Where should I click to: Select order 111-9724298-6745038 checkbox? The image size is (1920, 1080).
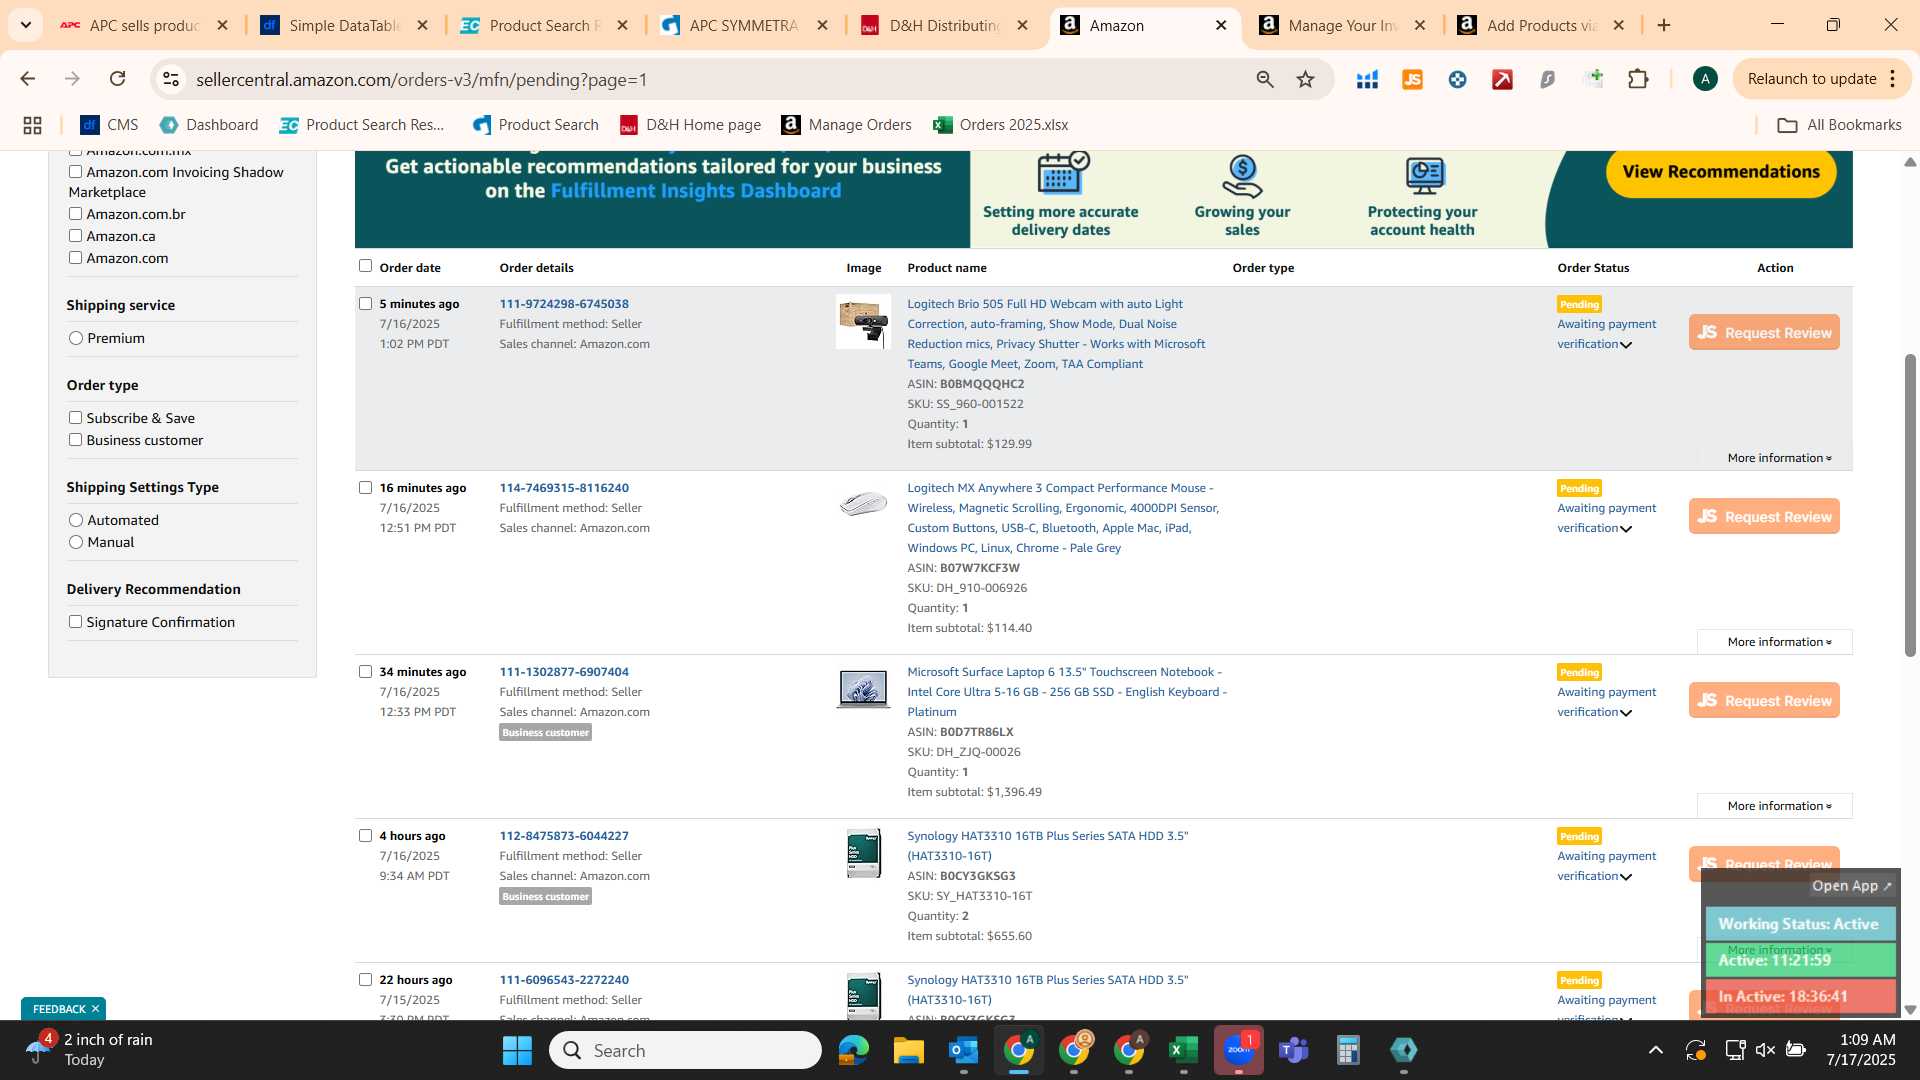(x=365, y=304)
